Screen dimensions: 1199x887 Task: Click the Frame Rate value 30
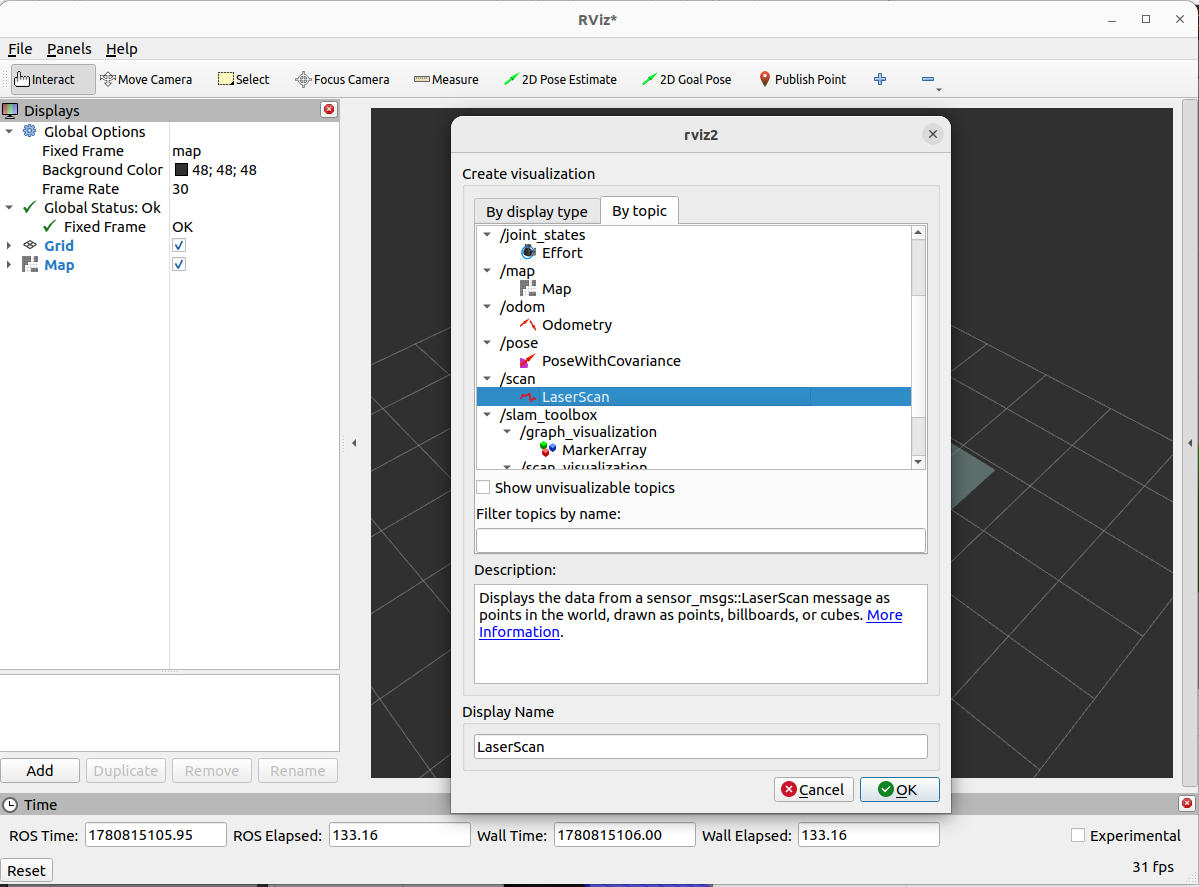click(x=180, y=189)
